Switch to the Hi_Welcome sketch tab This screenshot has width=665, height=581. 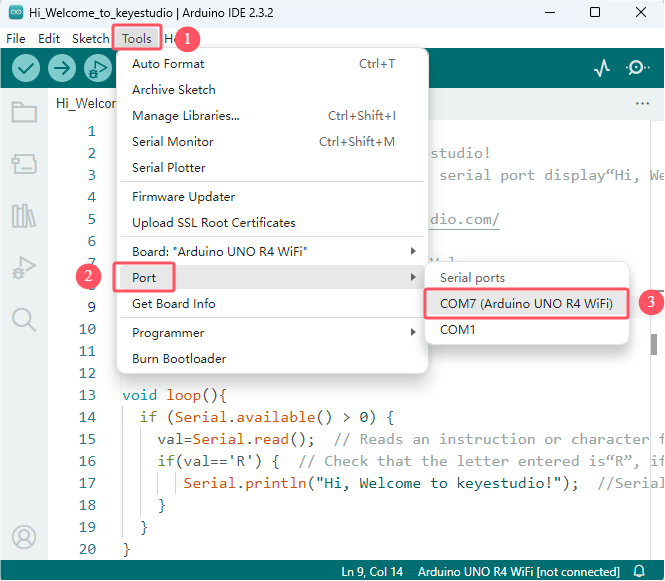85,103
